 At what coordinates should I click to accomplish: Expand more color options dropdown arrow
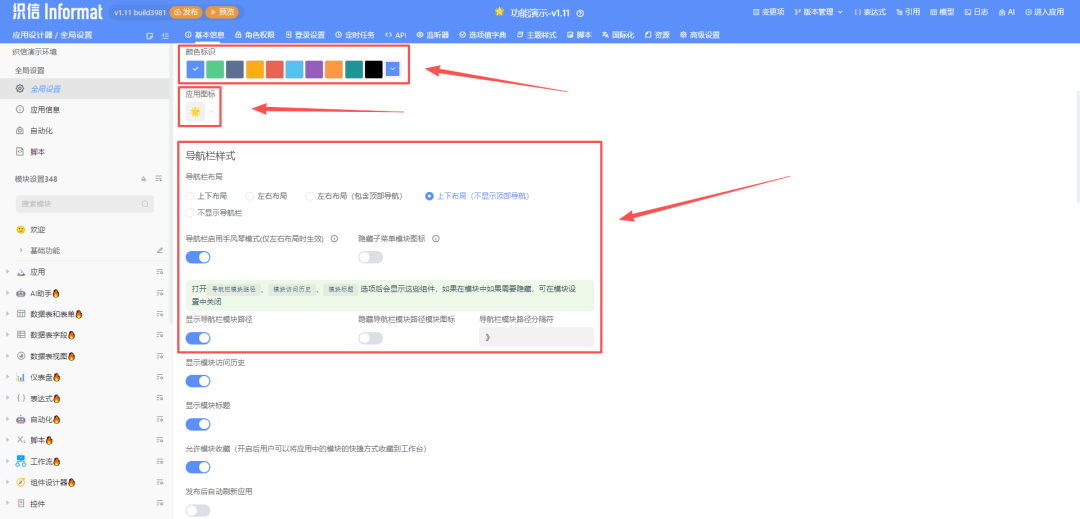coord(393,69)
